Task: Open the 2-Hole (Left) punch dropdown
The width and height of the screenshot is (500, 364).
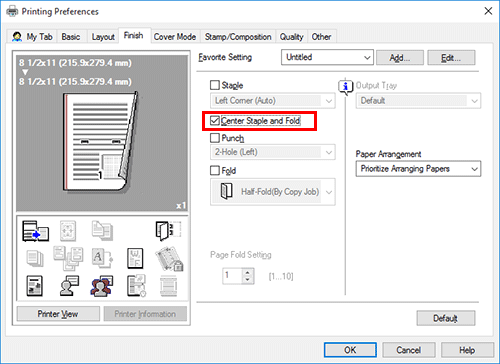Action: point(273,152)
